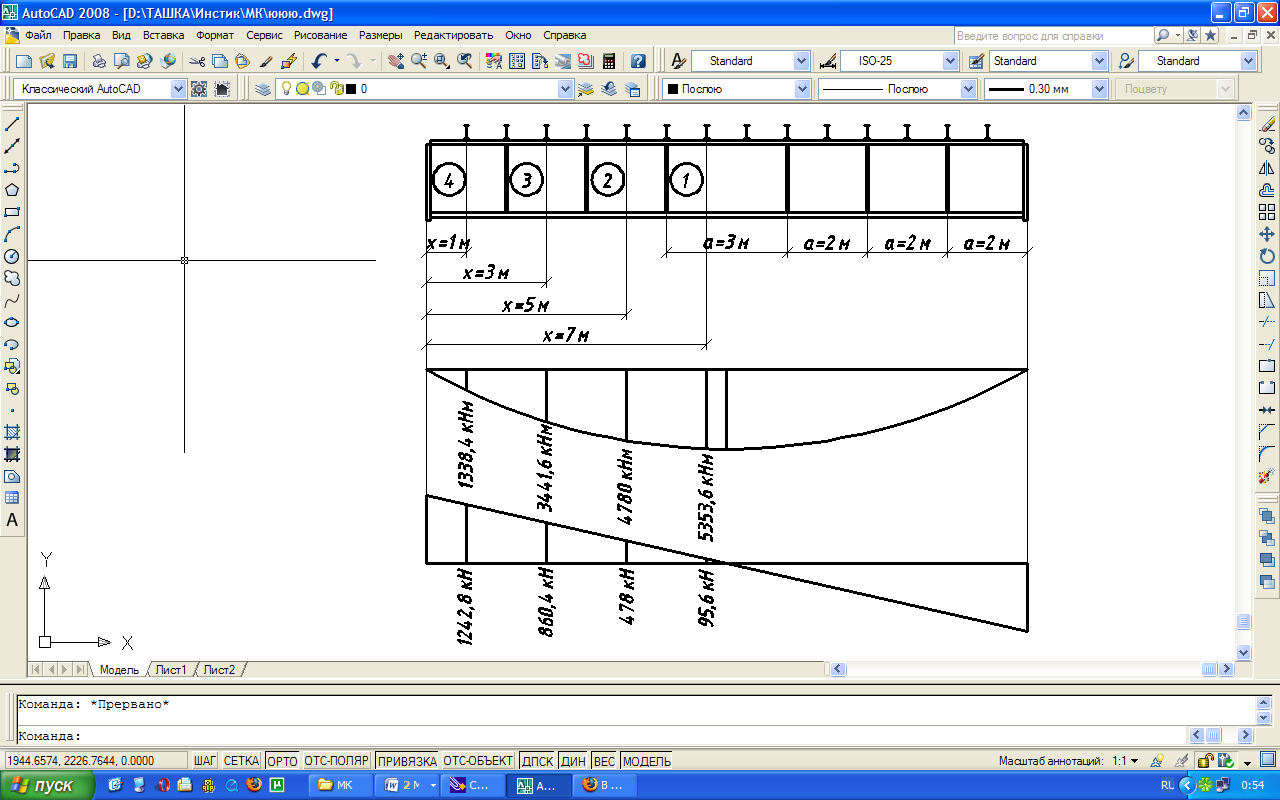Click the Rotate tool icon
Viewport: 1280px width, 800px height.
[x=1267, y=256]
